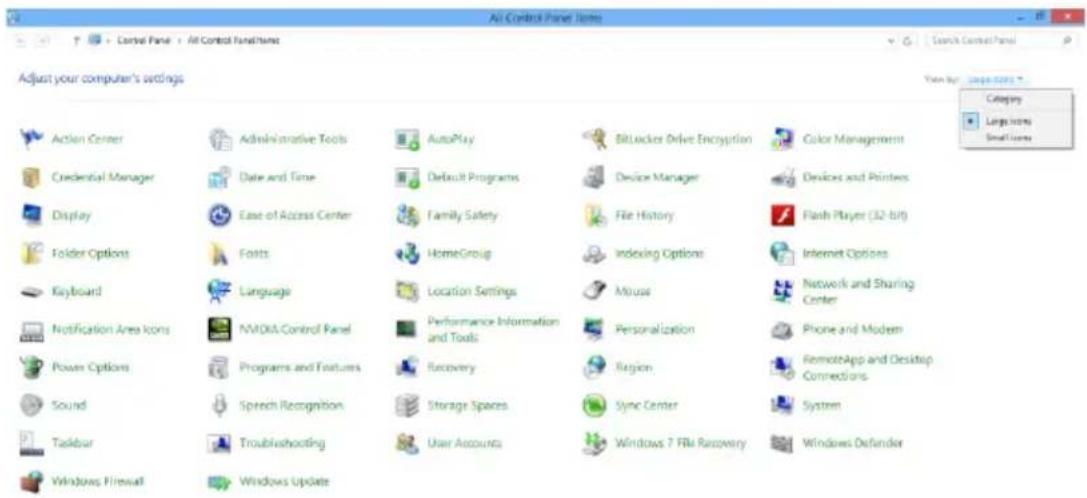The image size is (1087, 498).
Task: Click the System link
Action: 821,405
